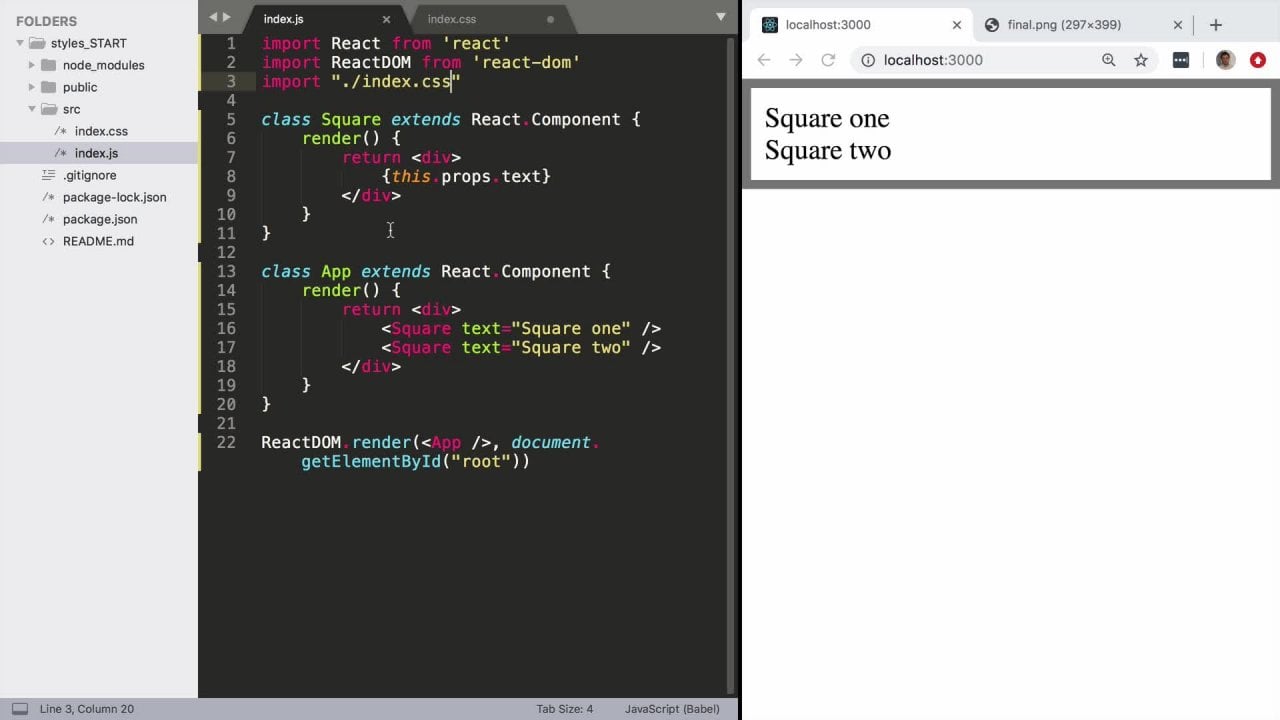Collapse the styles_START folder
Viewport: 1280px width, 720px height.
20,43
